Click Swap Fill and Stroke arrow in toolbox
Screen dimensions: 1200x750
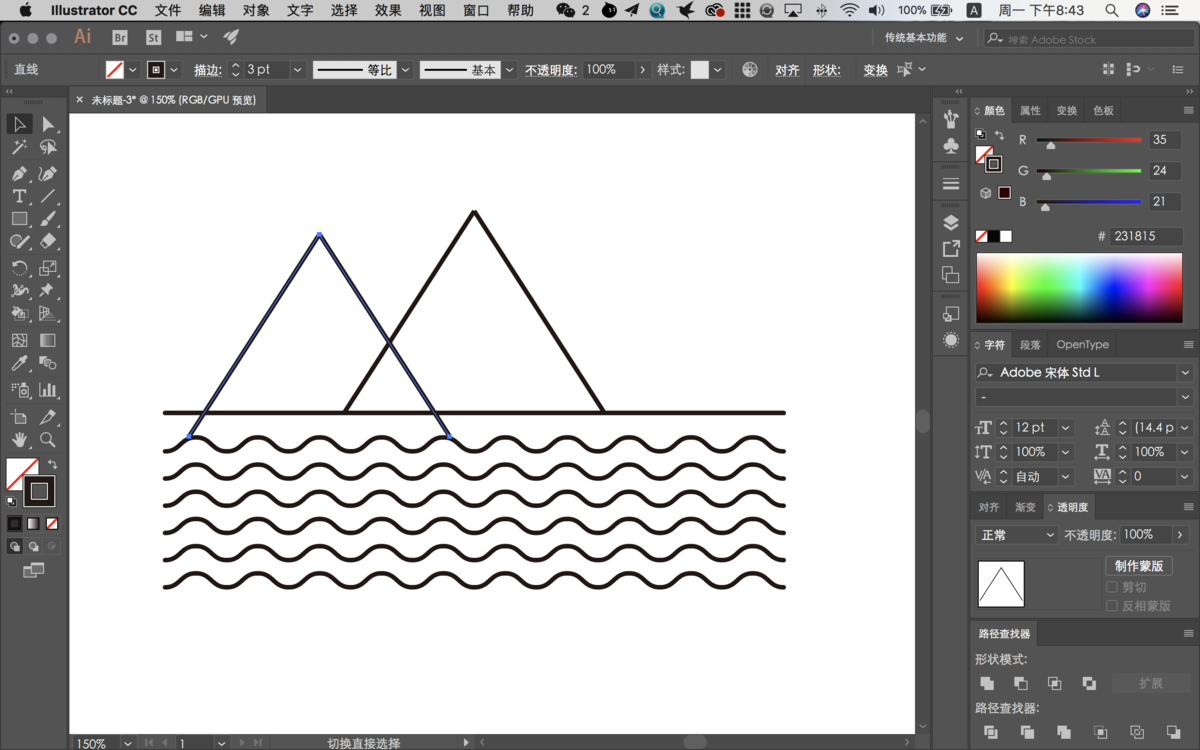coord(52,465)
